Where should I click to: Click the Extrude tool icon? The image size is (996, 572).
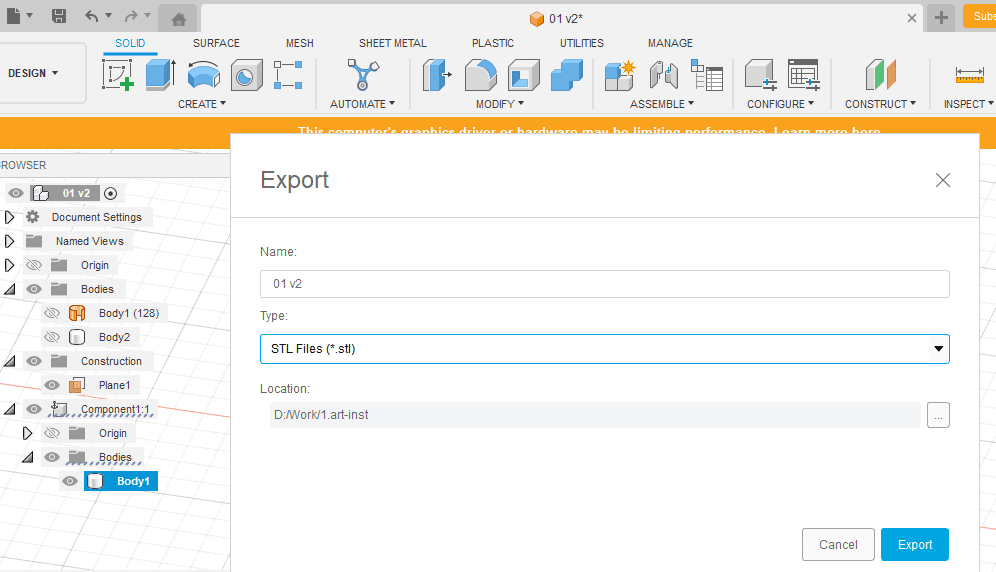160,75
